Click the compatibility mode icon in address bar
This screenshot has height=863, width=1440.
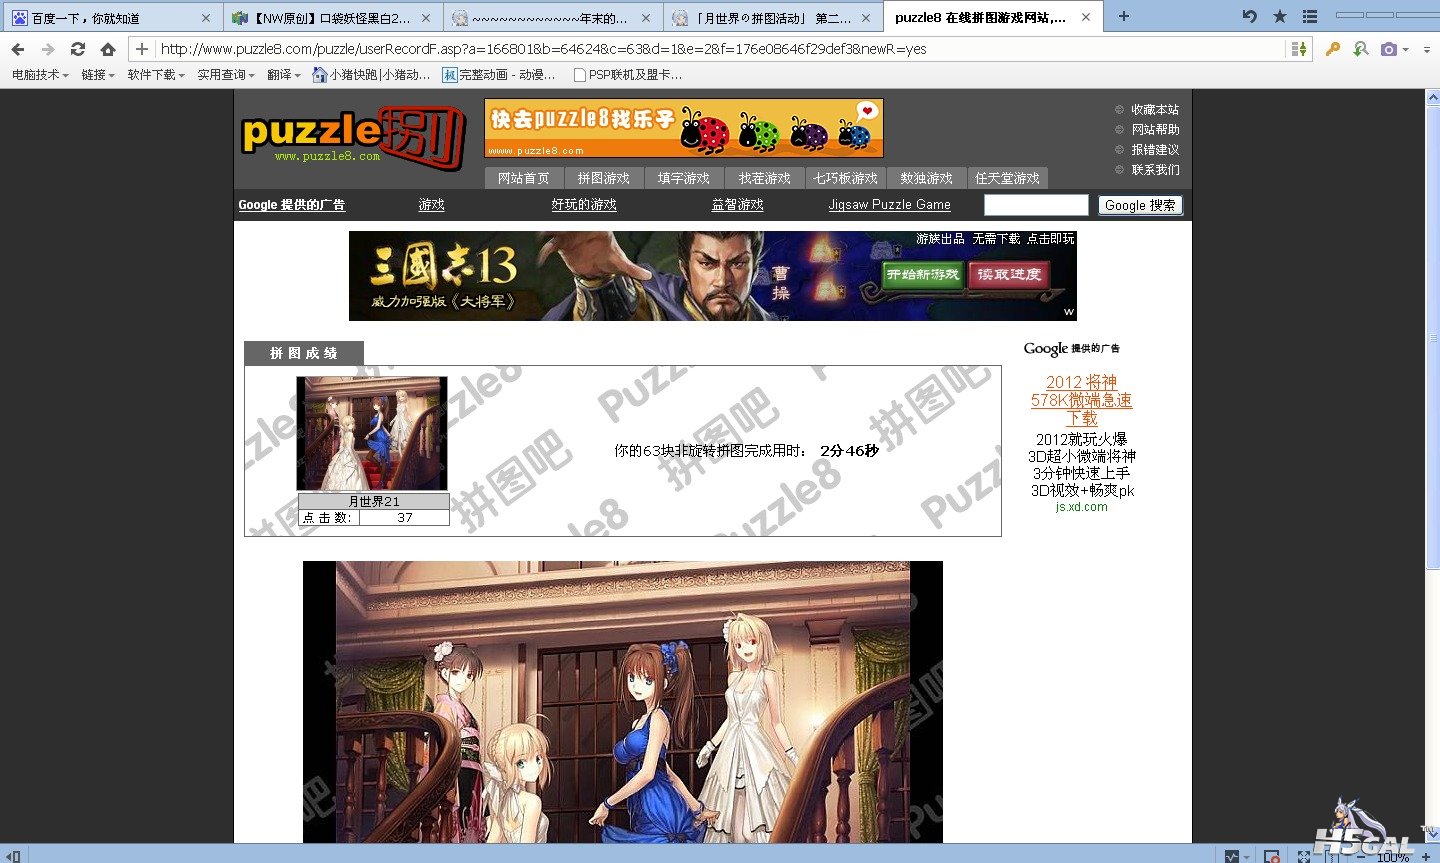[1298, 49]
